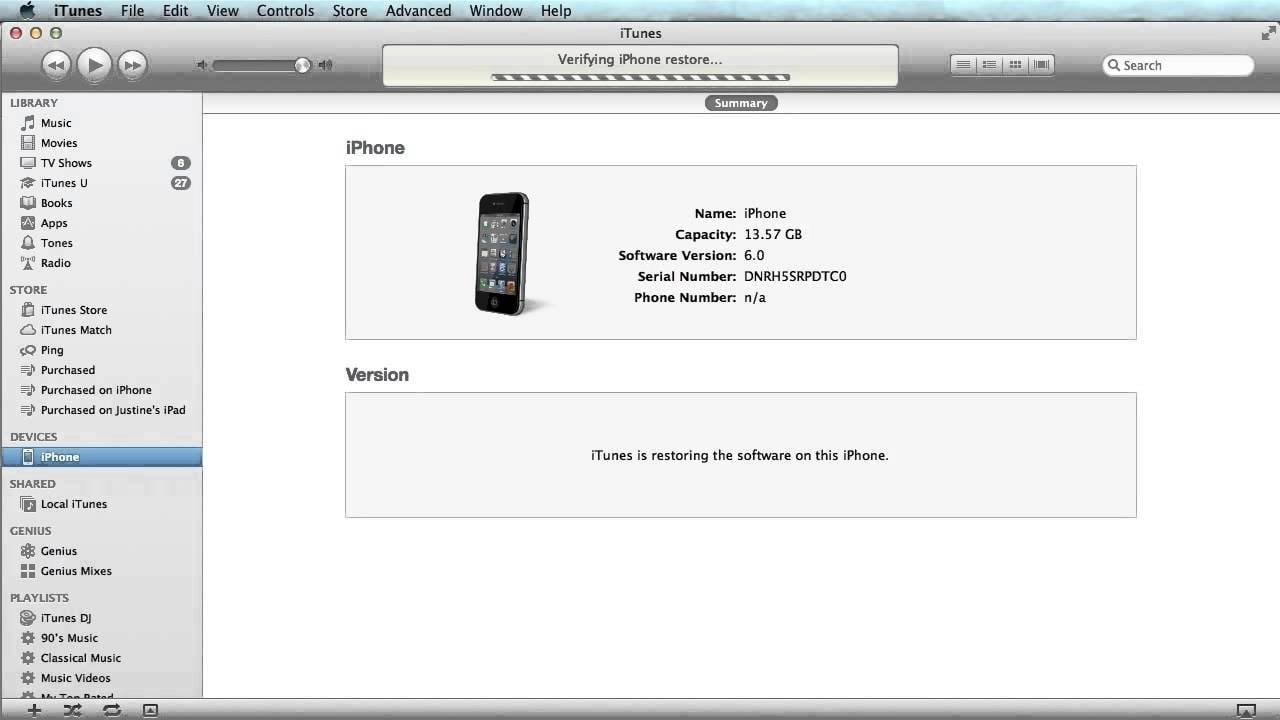Switch to song list view
Screen dimensions: 1280x720
click(x=963, y=65)
